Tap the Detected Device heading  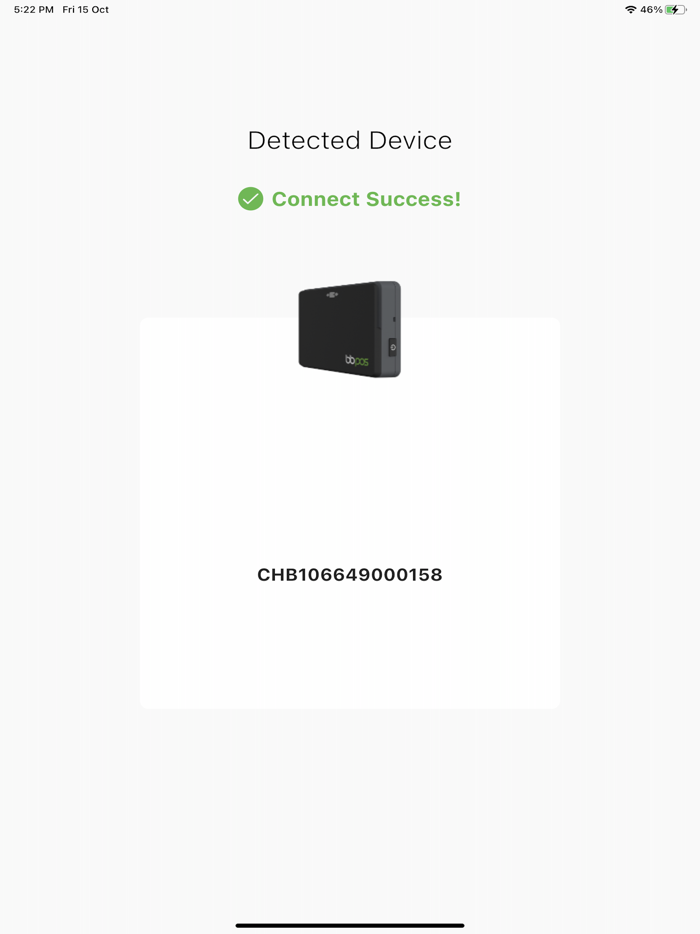350,141
